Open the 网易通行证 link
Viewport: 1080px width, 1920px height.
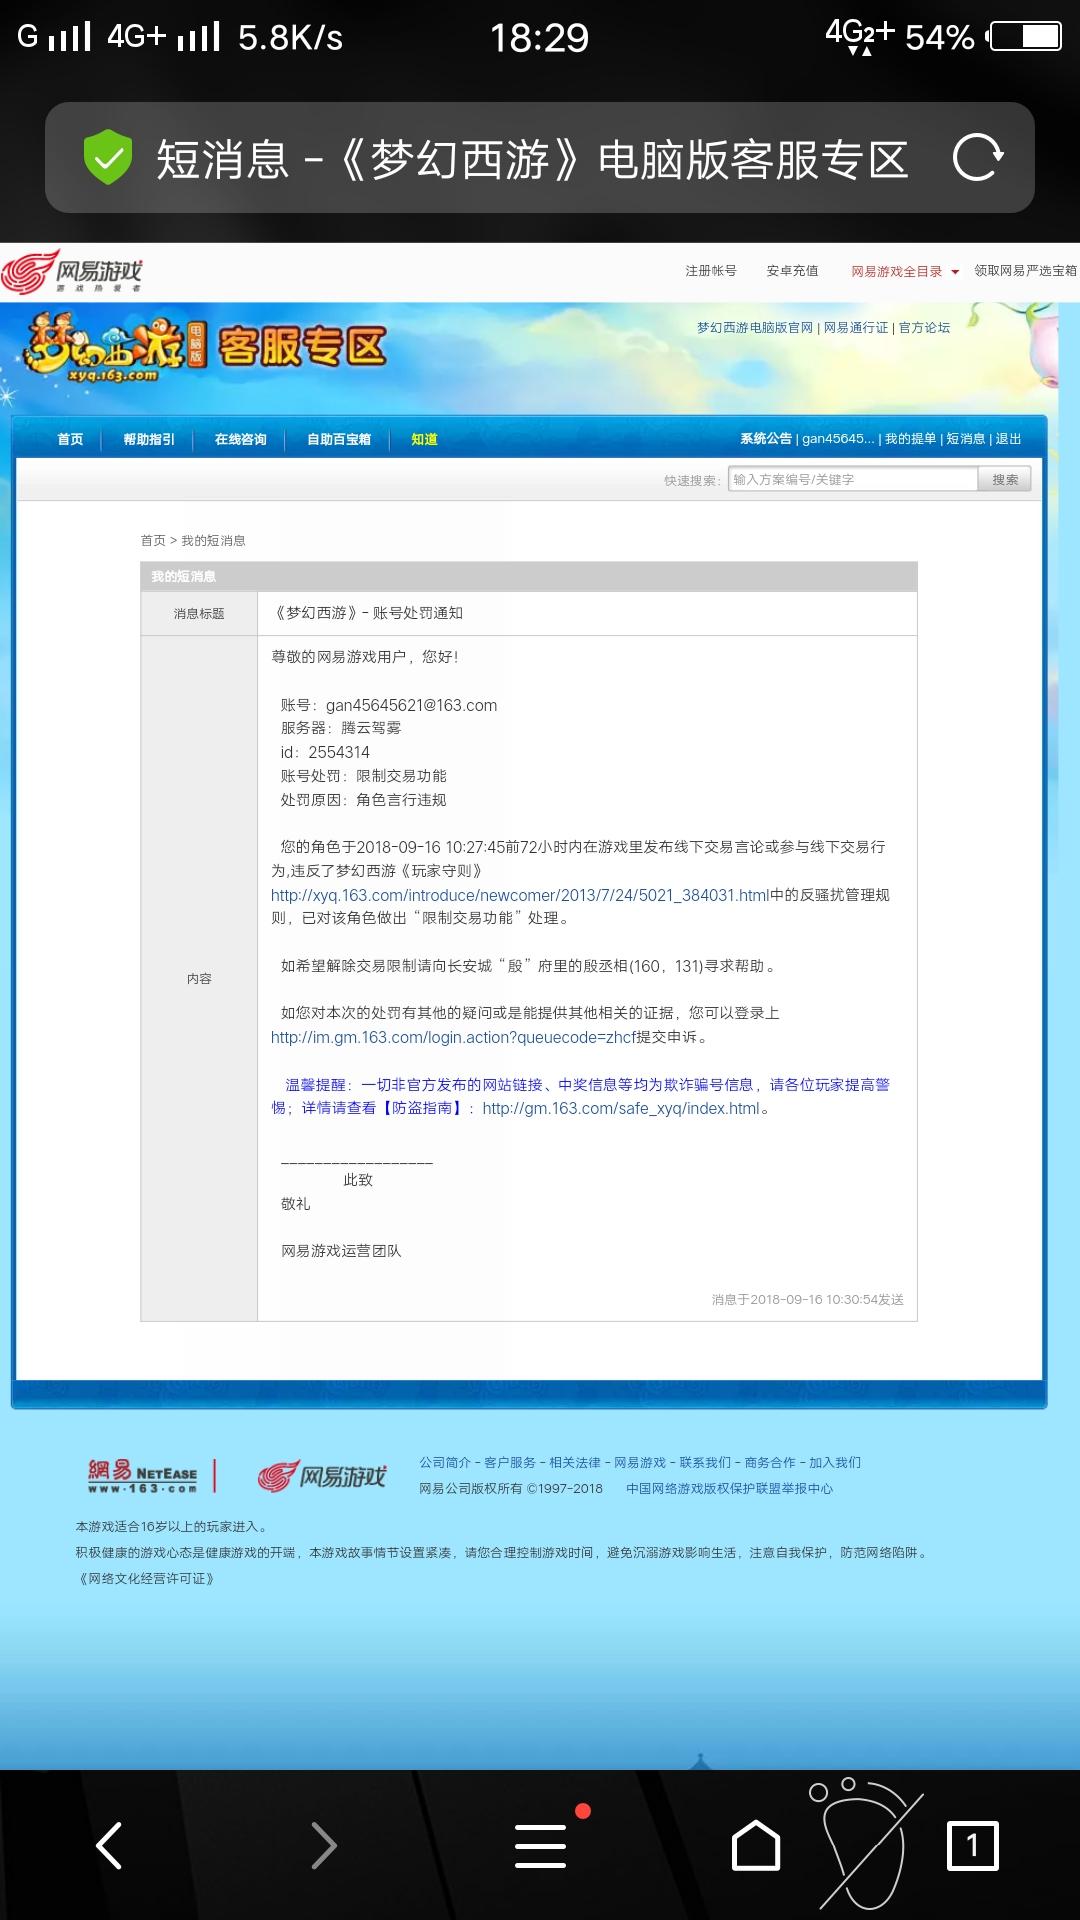(856, 327)
